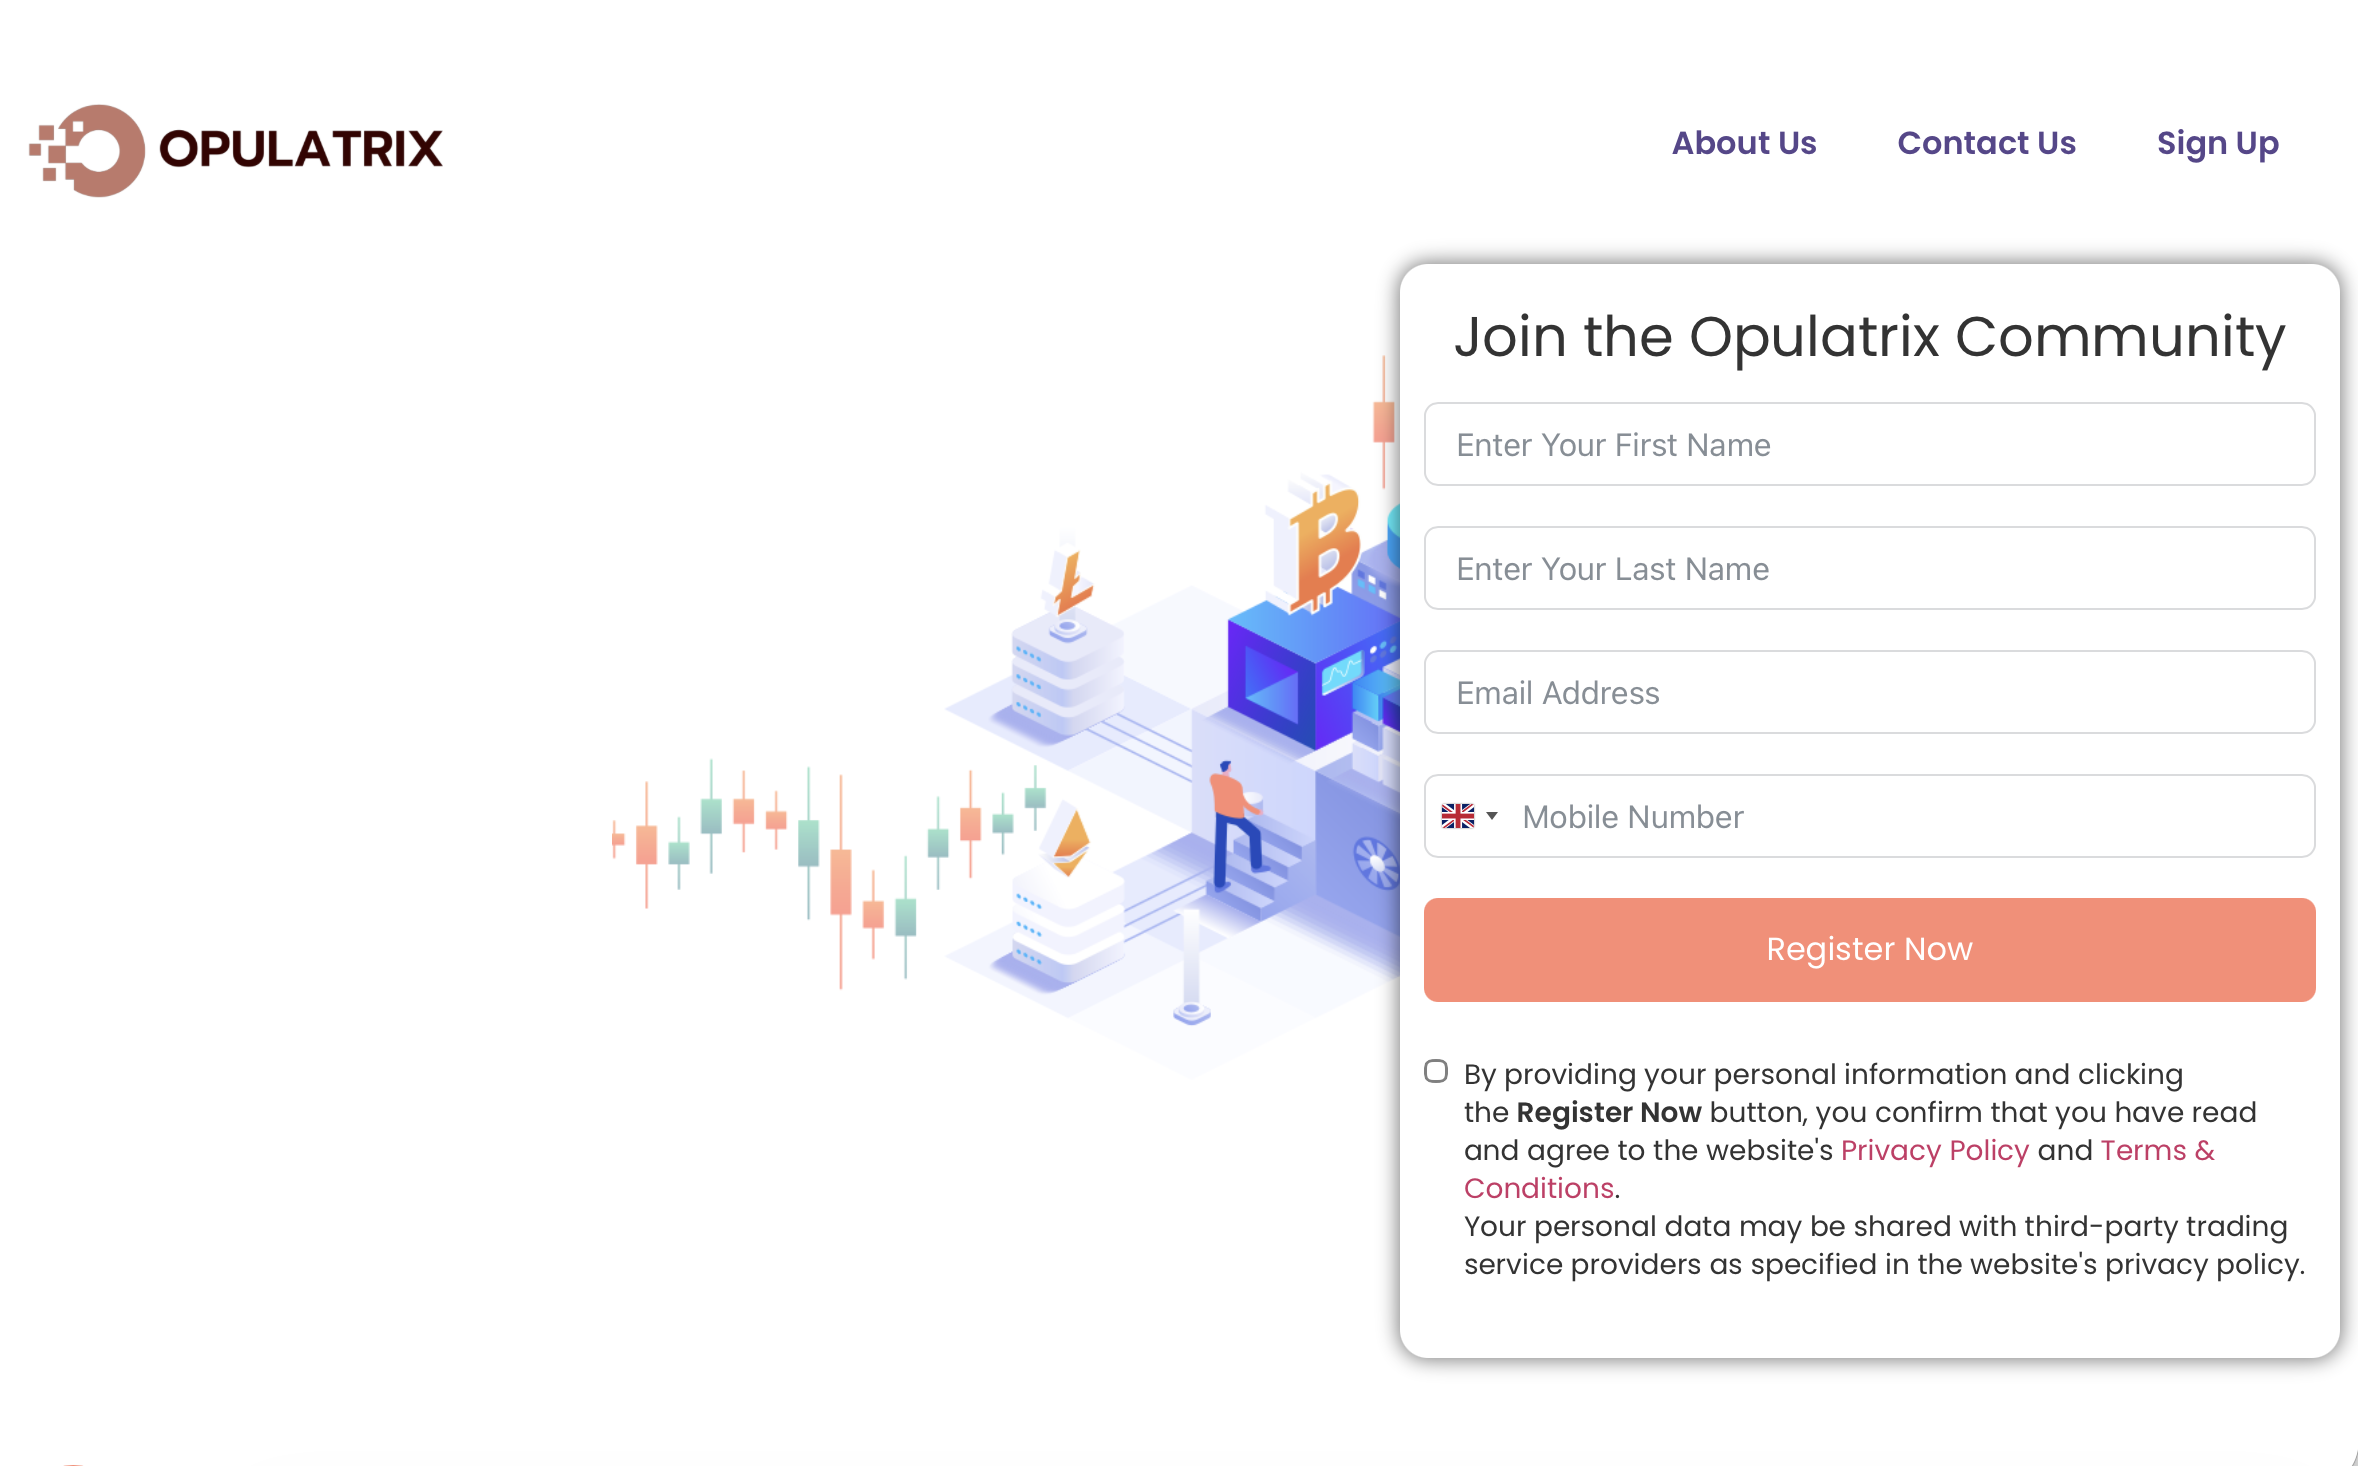Click the Opulatrix circular logo icon
This screenshot has height=1466, width=2358.
pos(90,150)
